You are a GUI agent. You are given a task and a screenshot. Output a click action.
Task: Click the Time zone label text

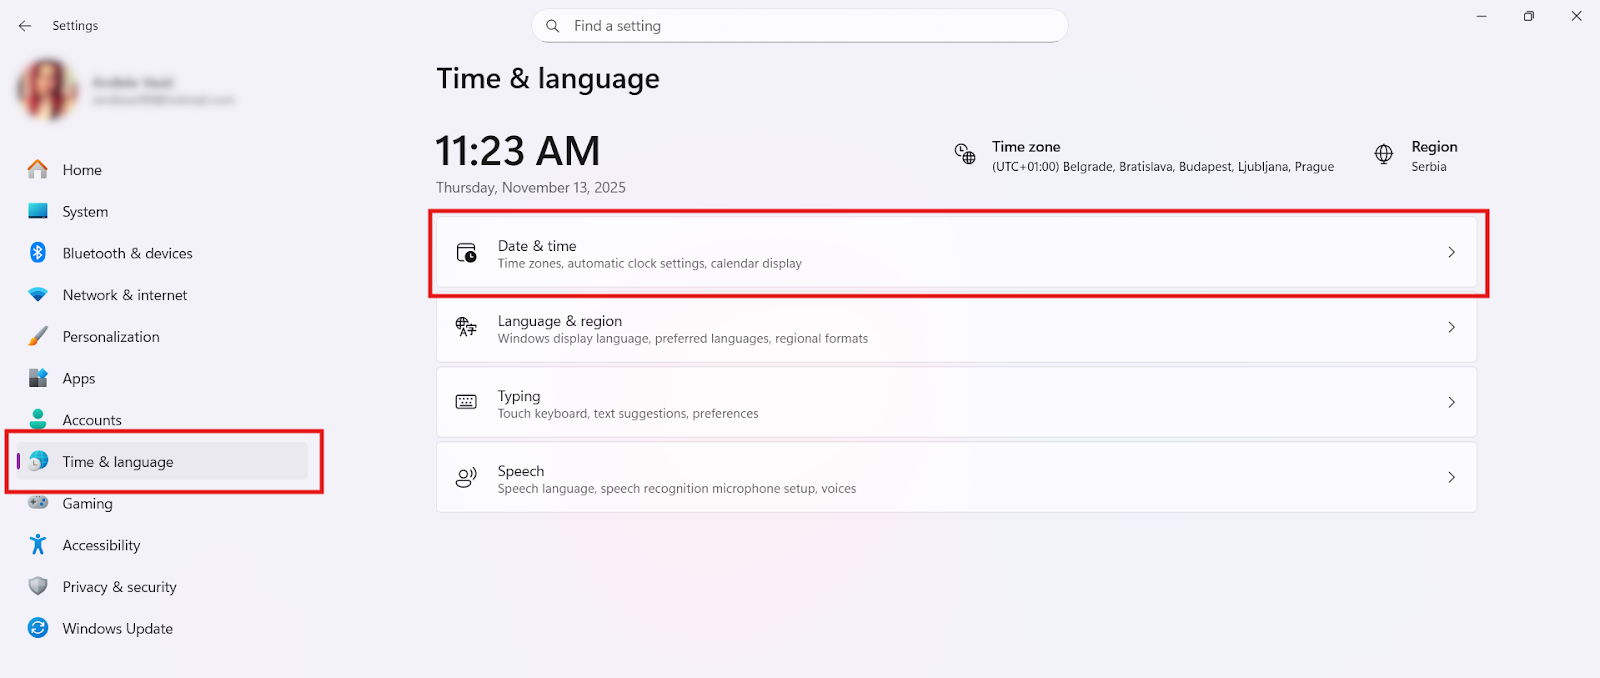(x=1026, y=147)
